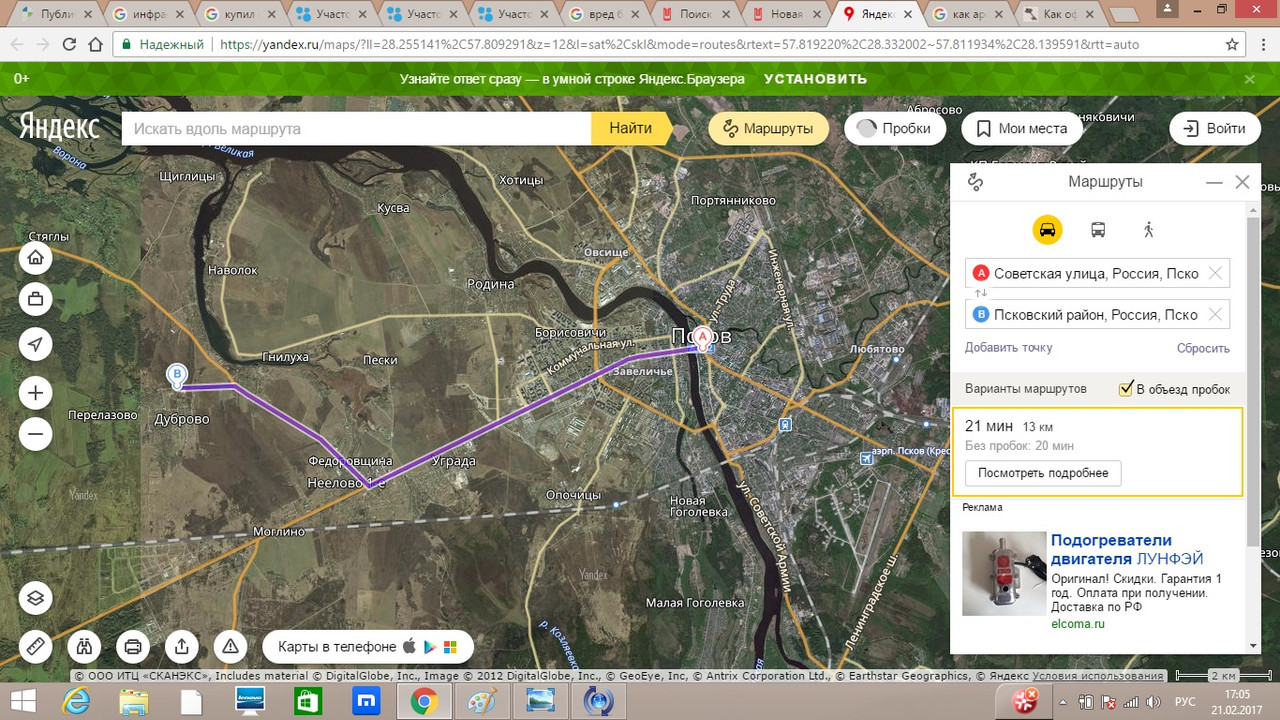The width and height of the screenshot is (1280, 720).
Task: Open the map layers icon
Action: [x=36, y=599]
